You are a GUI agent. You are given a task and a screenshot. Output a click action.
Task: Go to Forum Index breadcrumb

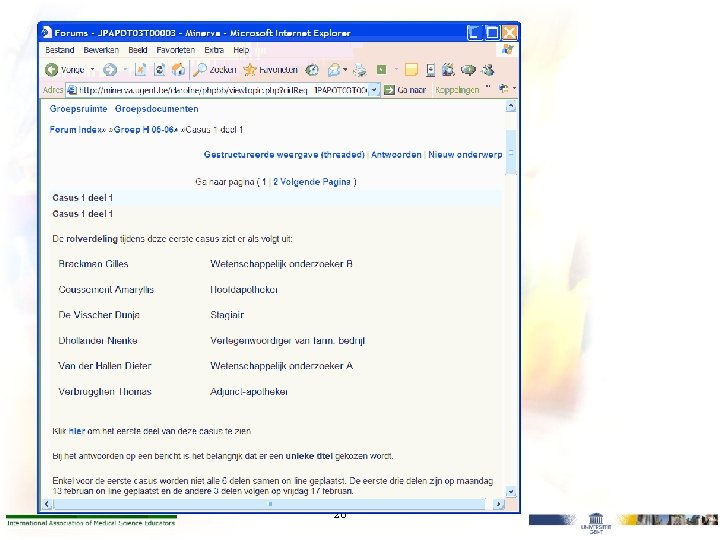click(x=75, y=129)
